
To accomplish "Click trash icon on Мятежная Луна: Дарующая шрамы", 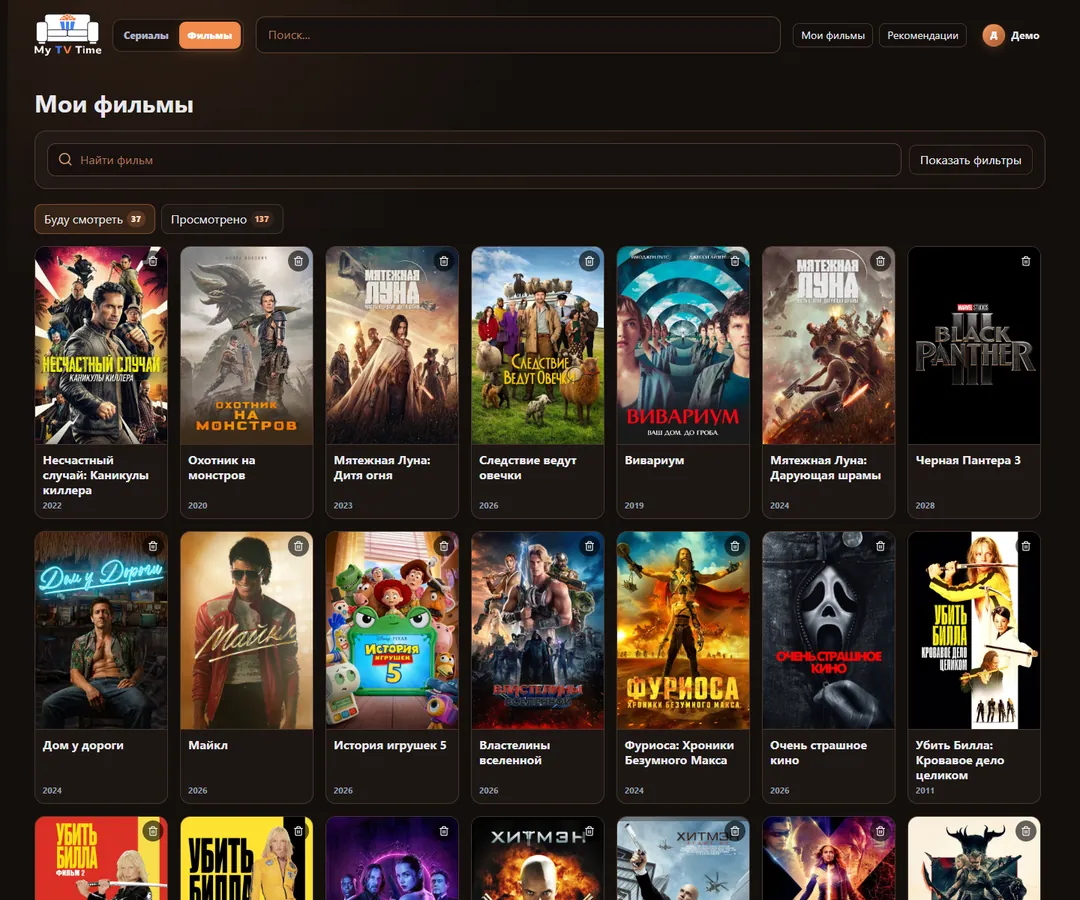I will (x=880, y=261).
